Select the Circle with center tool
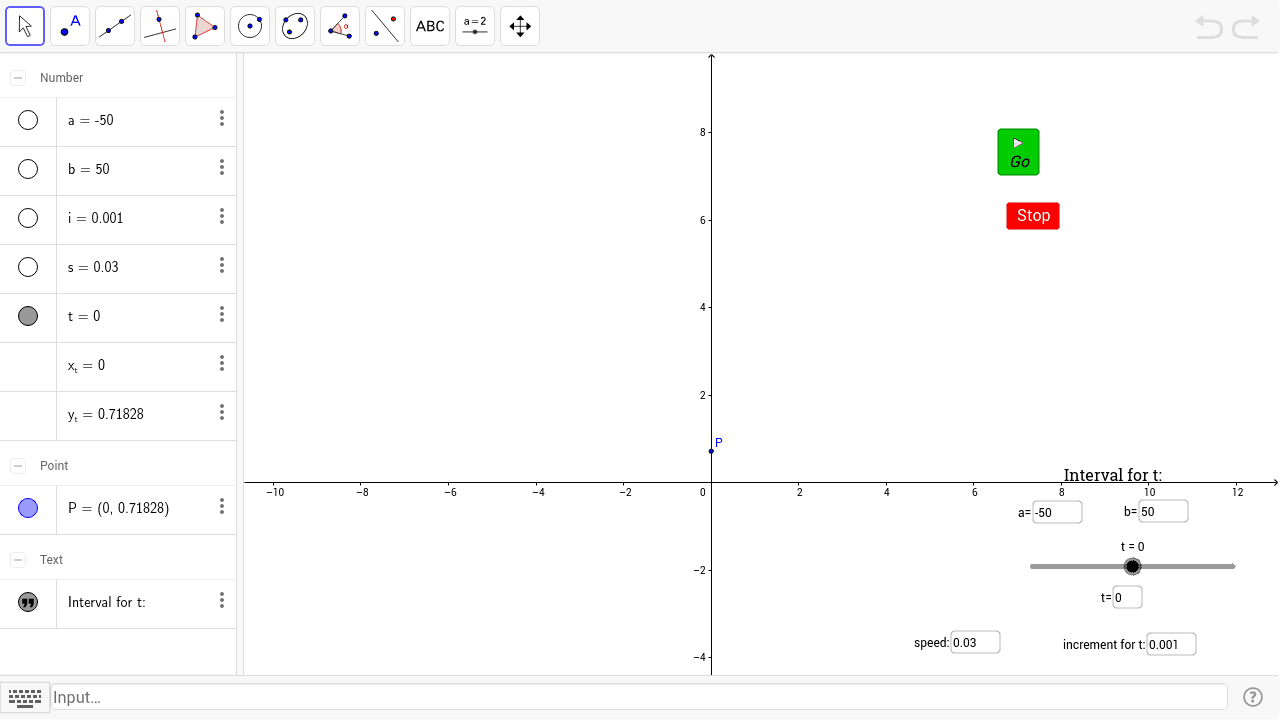 [x=250, y=26]
